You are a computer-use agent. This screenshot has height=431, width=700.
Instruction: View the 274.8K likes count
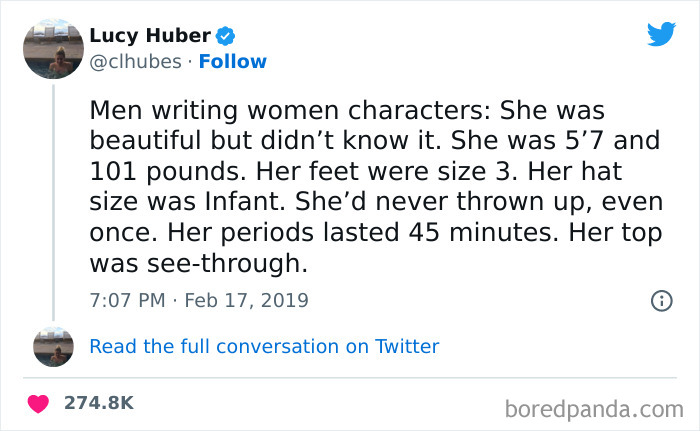pos(99,403)
